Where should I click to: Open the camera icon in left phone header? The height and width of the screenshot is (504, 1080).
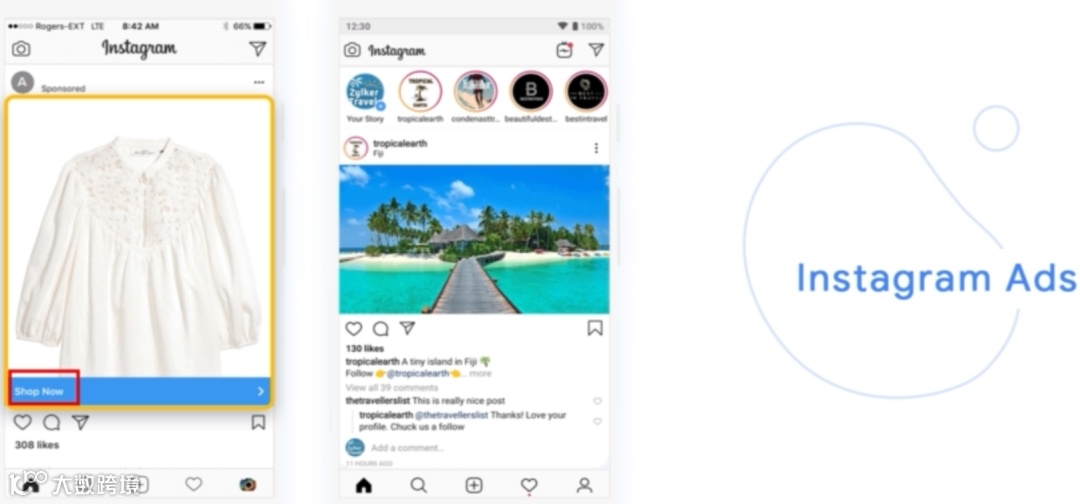(x=21, y=49)
